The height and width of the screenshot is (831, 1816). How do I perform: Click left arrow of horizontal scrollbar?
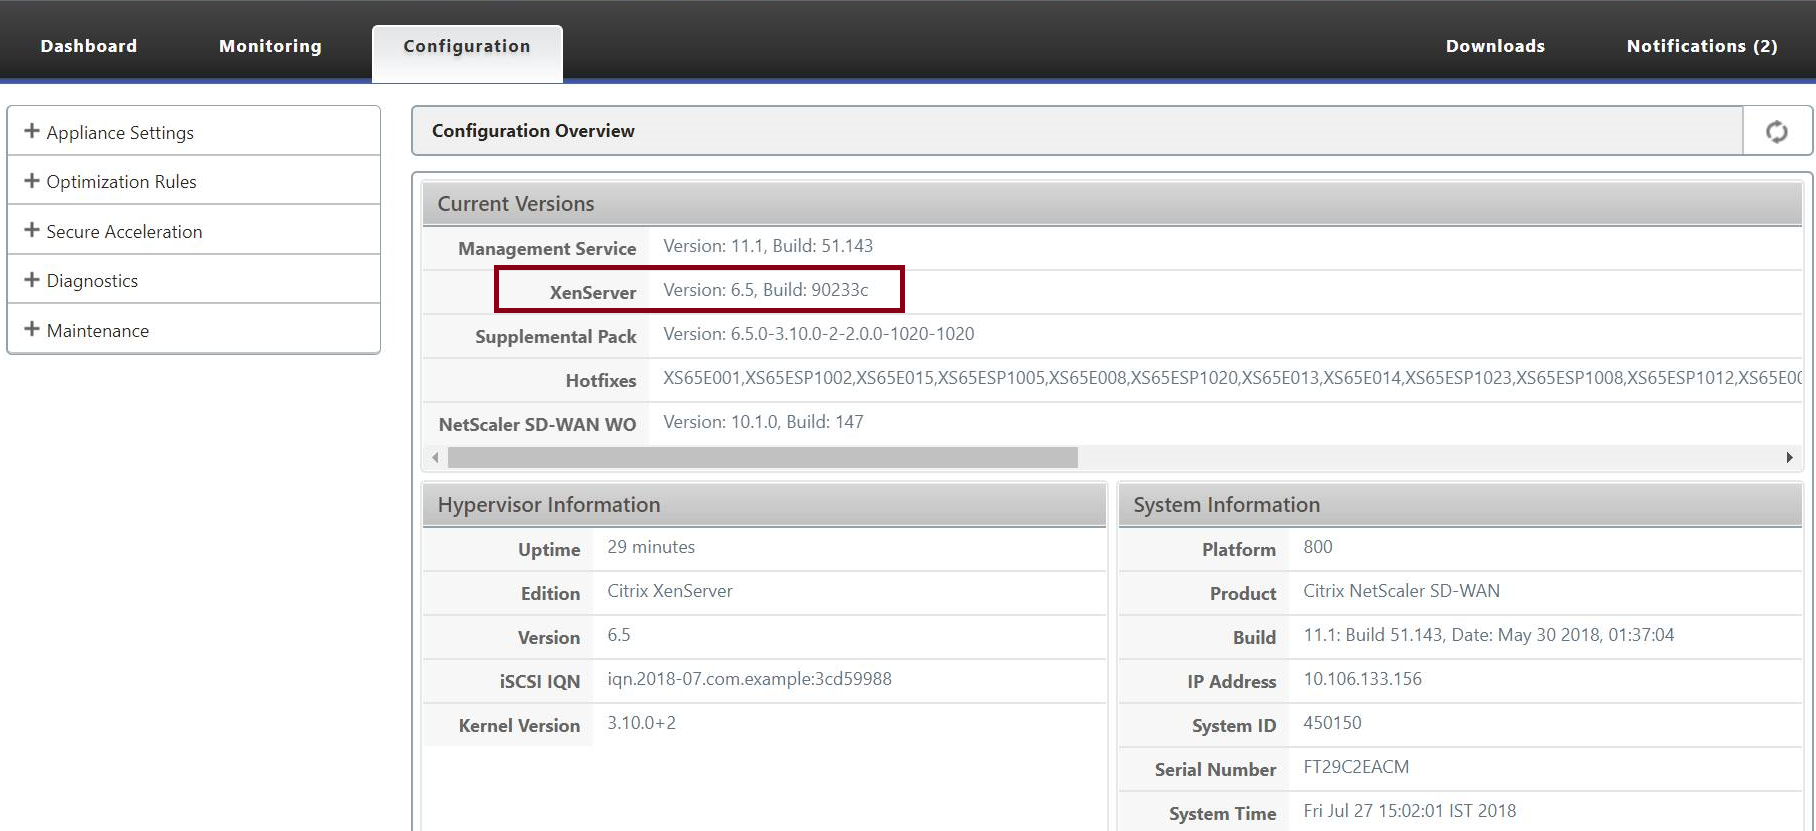click(435, 457)
